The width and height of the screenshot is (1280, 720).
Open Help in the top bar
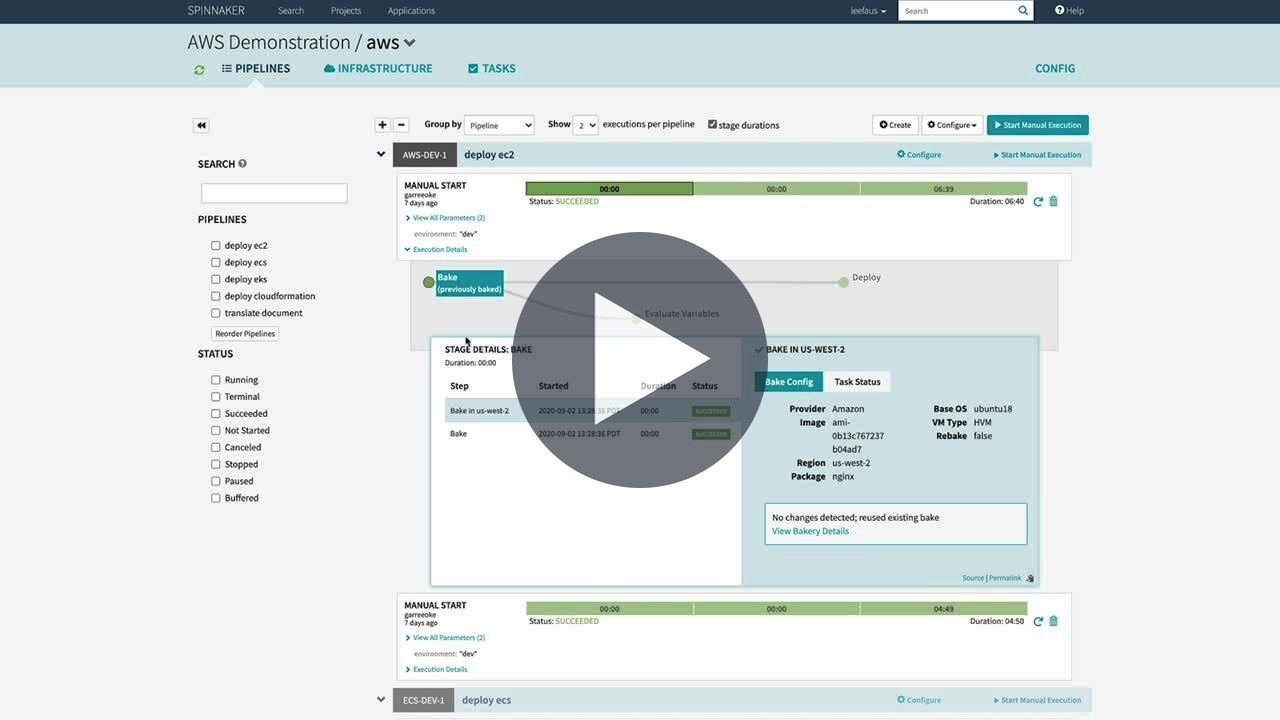point(1069,11)
